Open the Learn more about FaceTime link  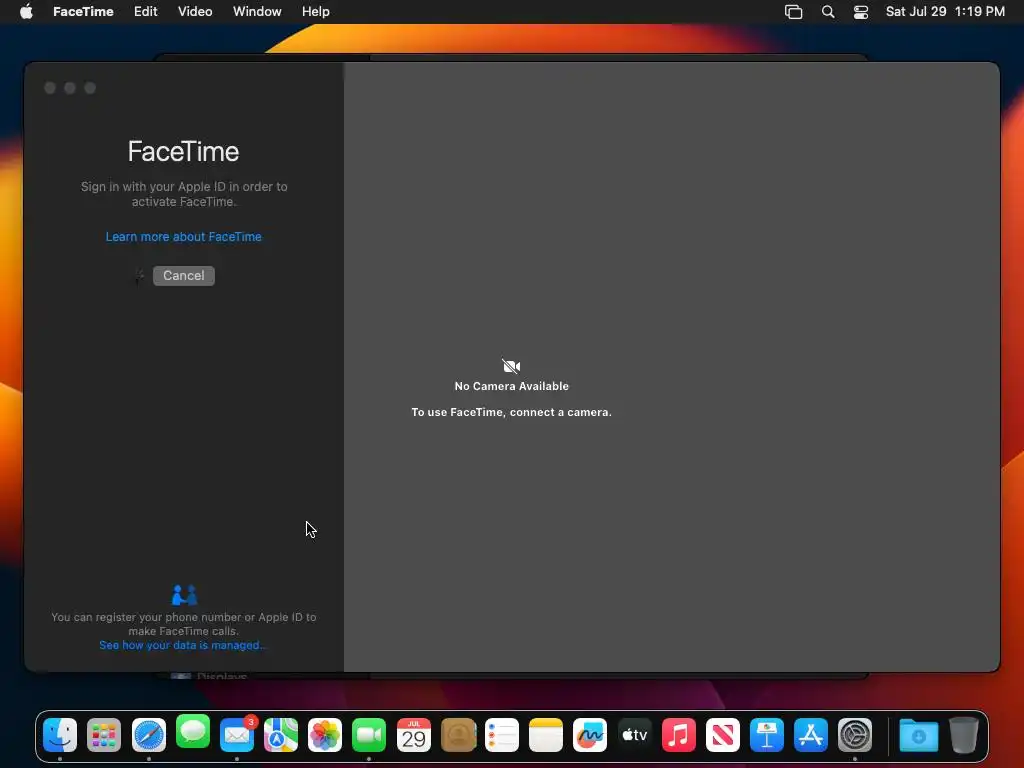pos(184,236)
